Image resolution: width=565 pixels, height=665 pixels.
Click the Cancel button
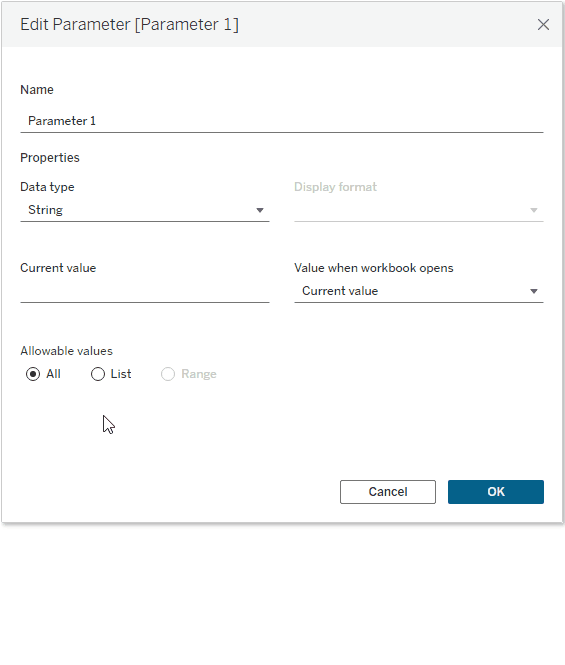pyautogui.click(x=388, y=492)
